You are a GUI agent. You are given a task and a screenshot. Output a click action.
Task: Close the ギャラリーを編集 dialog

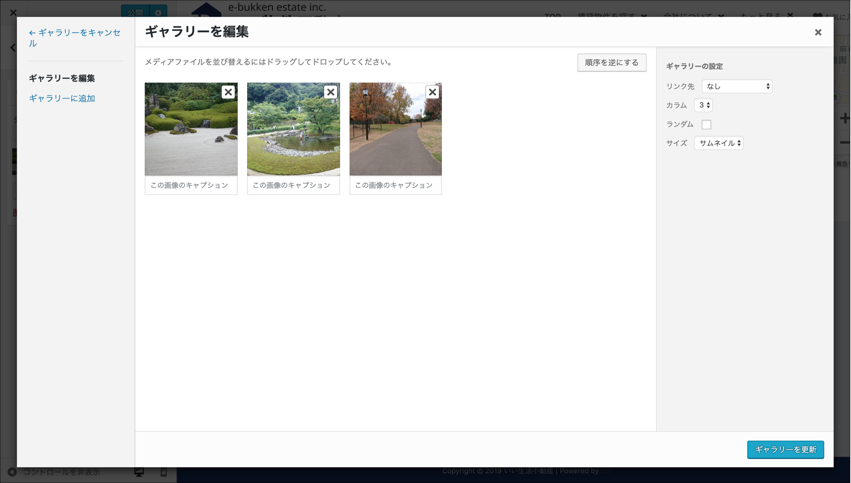click(817, 33)
